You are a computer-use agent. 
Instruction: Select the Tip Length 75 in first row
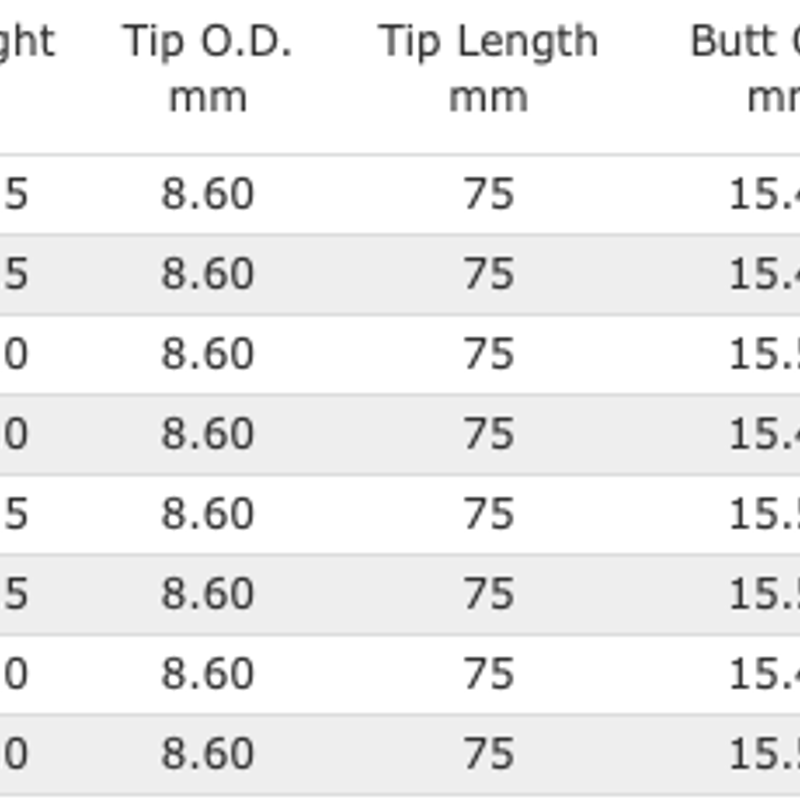(x=488, y=194)
